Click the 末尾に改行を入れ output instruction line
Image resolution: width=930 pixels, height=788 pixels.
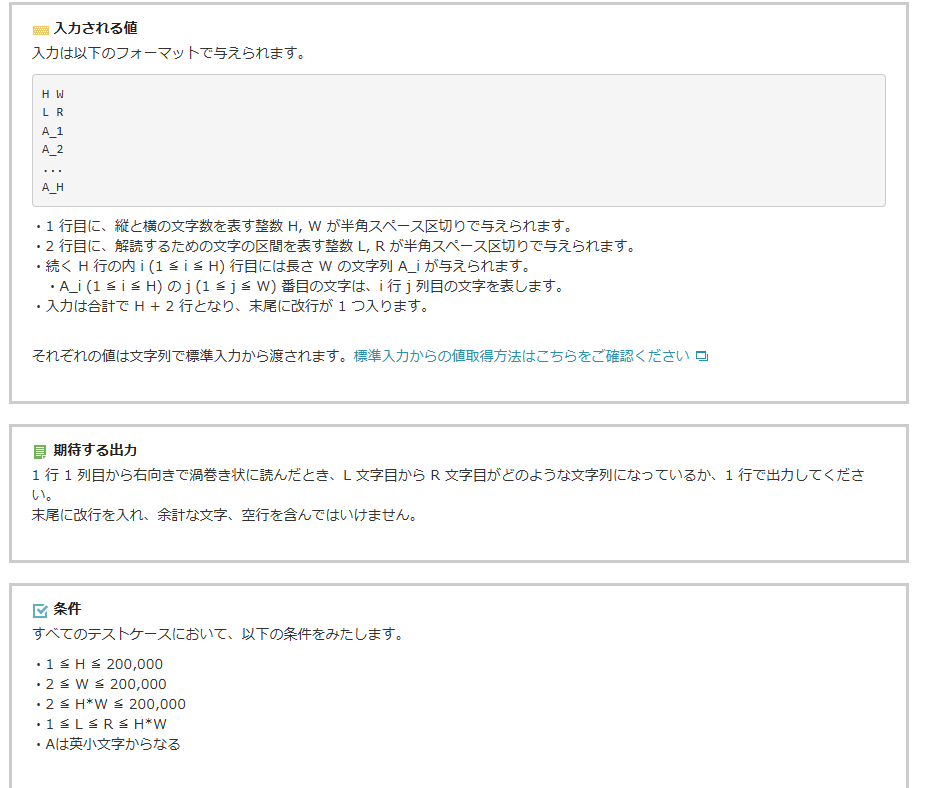point(223,516)
